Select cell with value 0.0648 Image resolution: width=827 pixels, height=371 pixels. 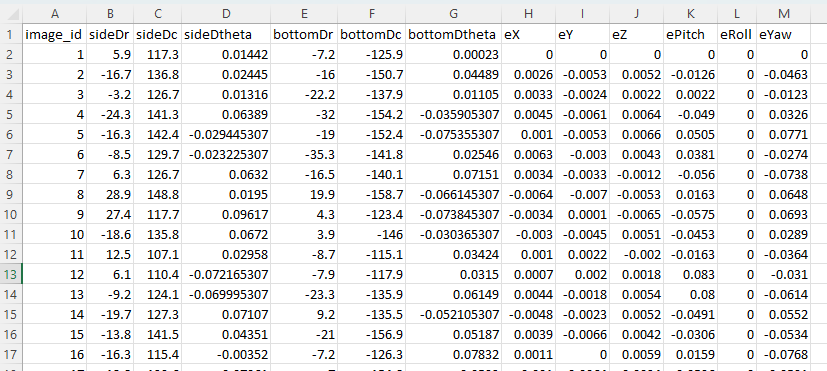[x=783, y=194]
